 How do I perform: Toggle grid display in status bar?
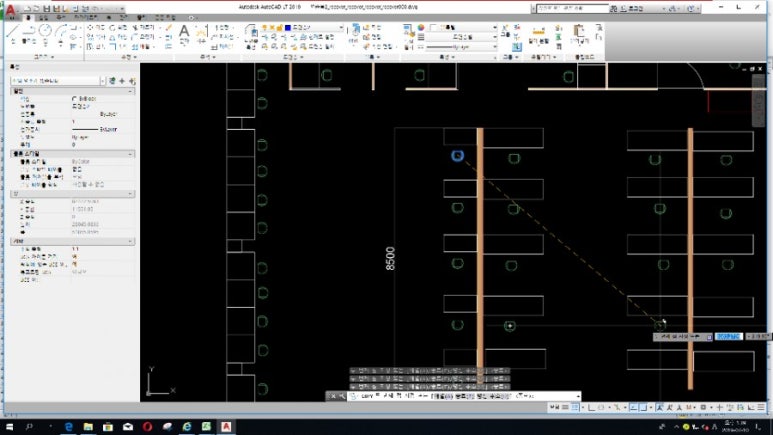pyautogui.click(x=565, y=407)
